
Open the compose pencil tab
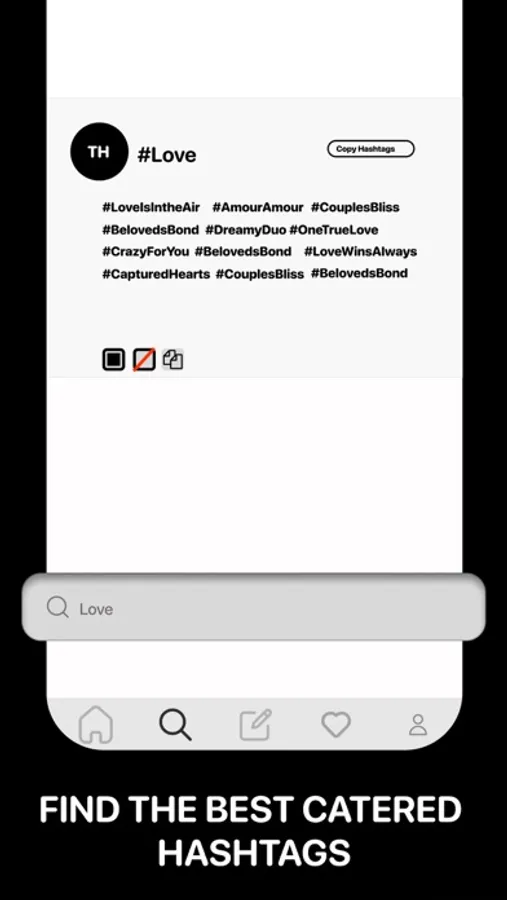[256, 724]
